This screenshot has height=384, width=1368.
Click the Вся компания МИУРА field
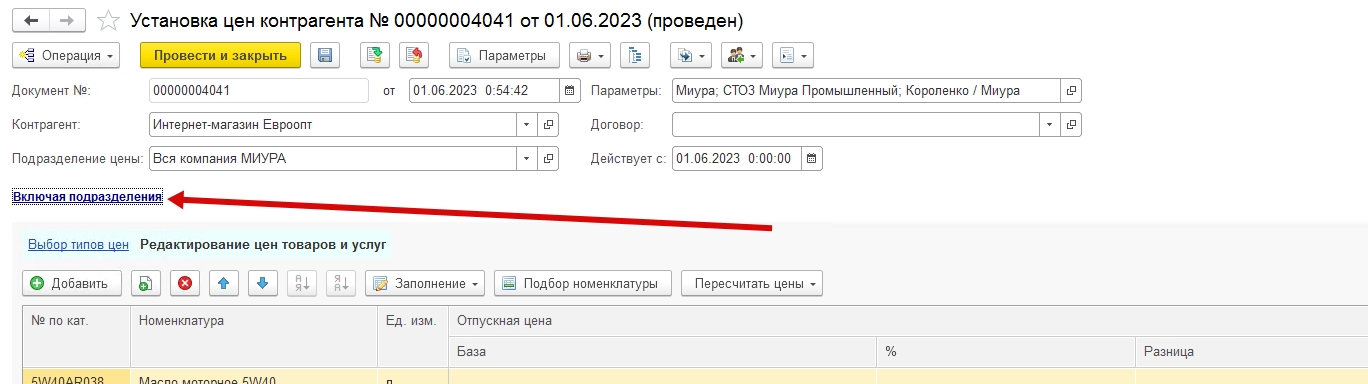coord(333,159)
